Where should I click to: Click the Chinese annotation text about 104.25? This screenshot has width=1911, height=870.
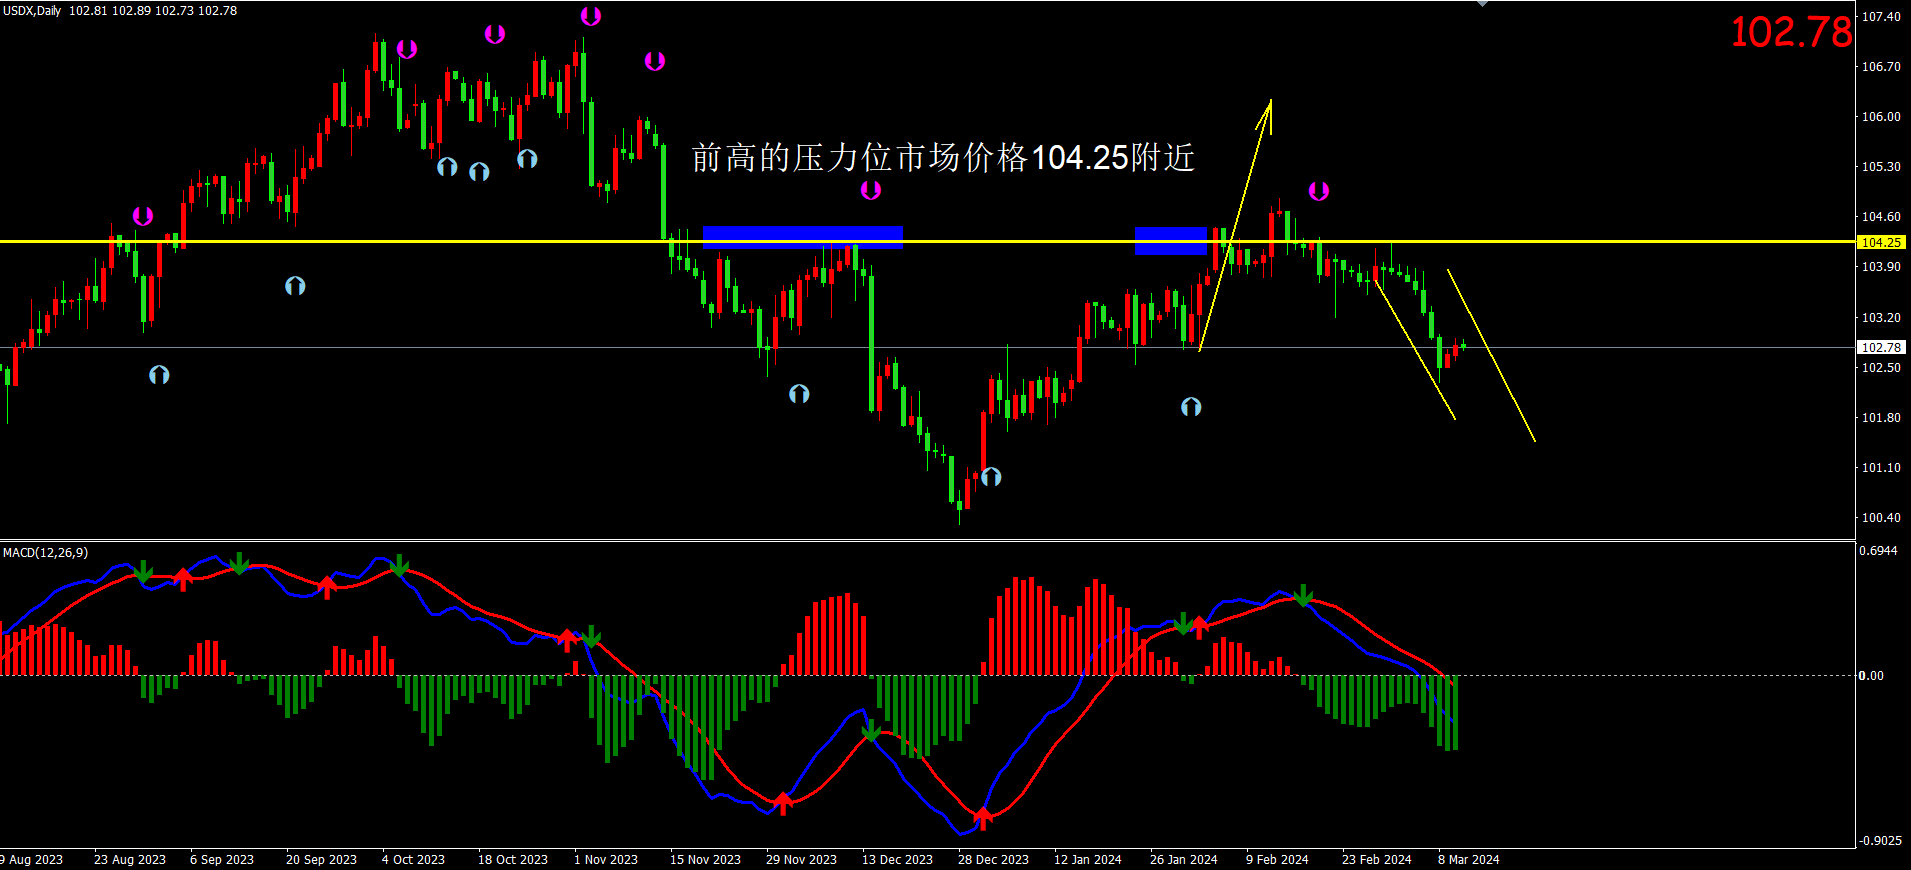tap(943, 158)
